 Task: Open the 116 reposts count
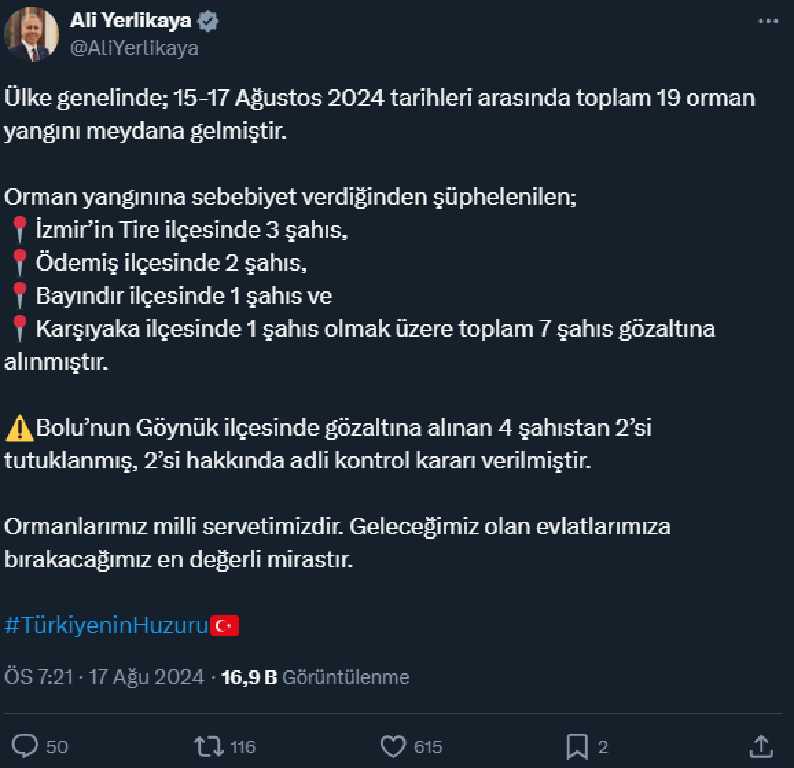(243, 747)
